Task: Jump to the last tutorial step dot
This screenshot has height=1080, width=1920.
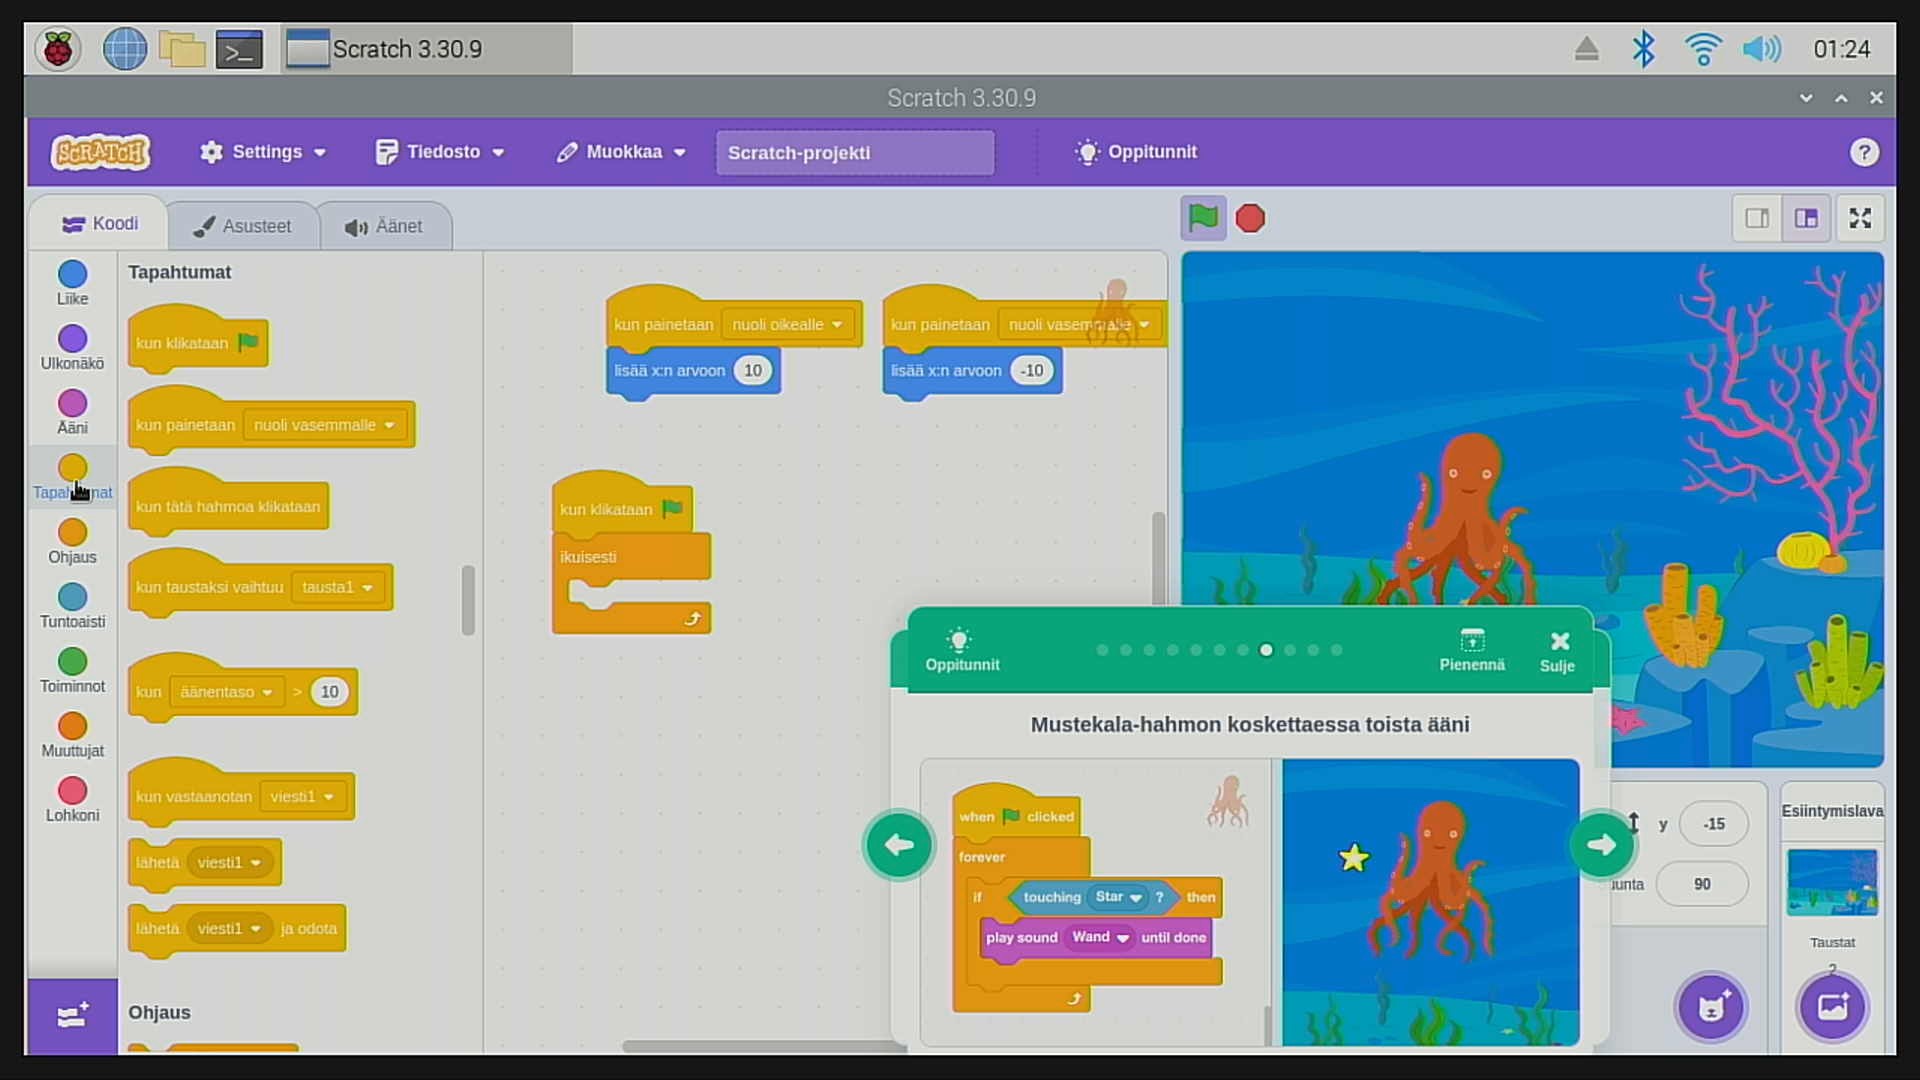Action: point(1336,650)
